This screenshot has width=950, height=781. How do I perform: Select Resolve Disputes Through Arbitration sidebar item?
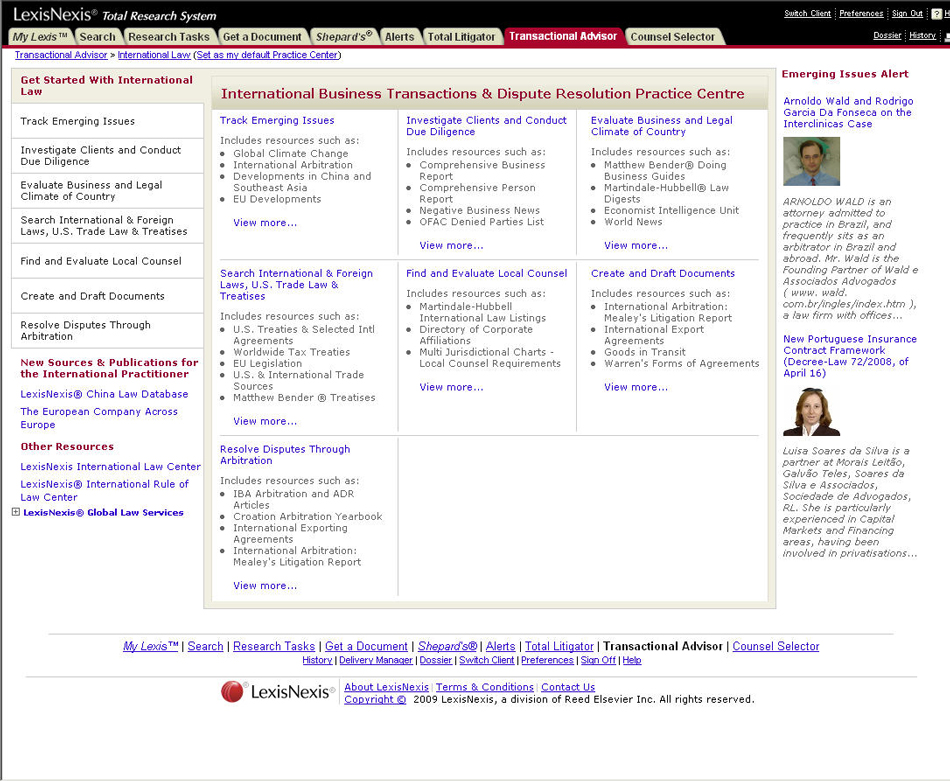click(x=107, y=331)
